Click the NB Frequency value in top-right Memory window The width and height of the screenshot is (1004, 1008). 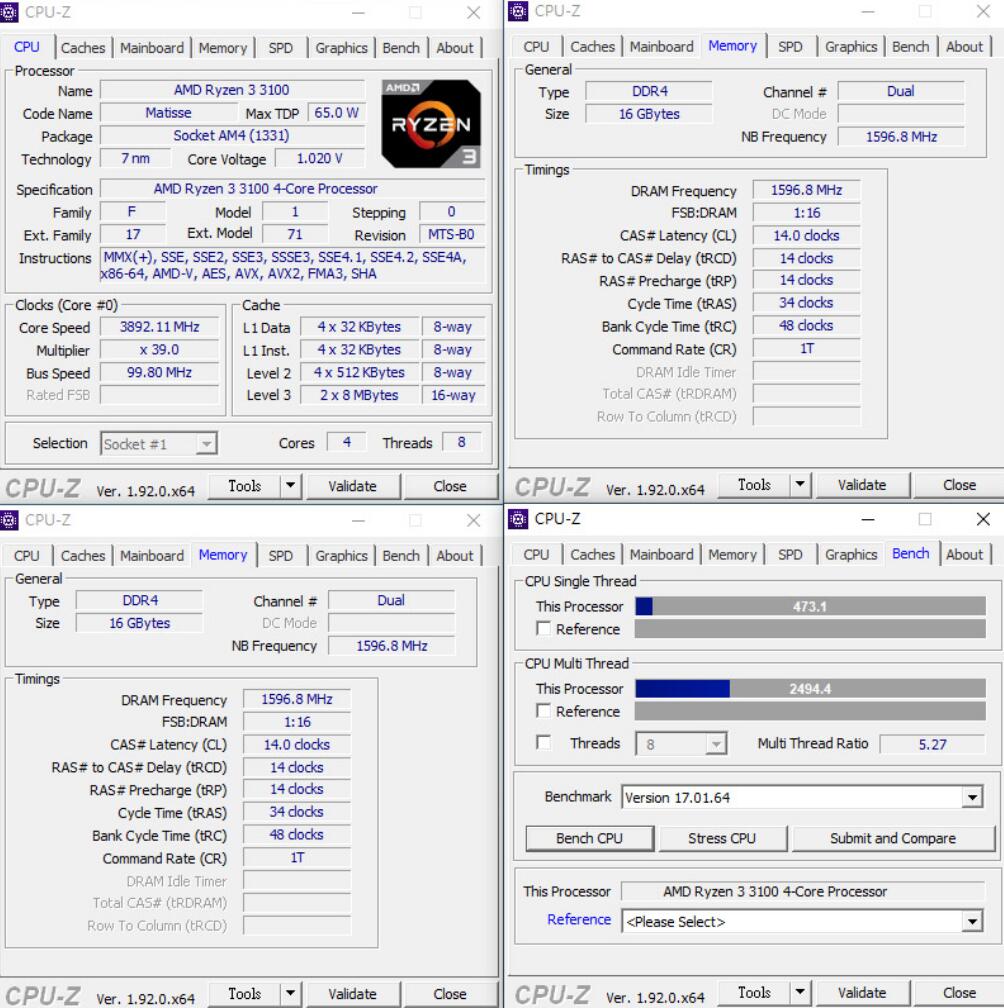point(901,137)
